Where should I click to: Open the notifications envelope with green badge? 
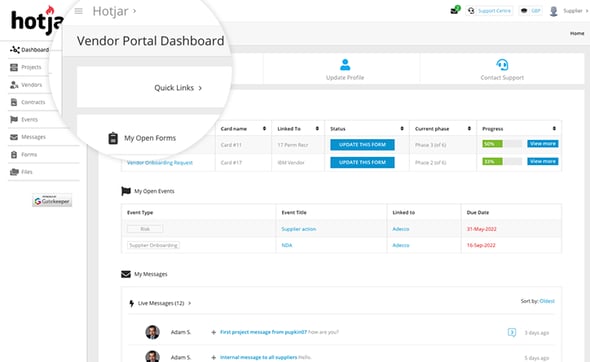(455, 10)
